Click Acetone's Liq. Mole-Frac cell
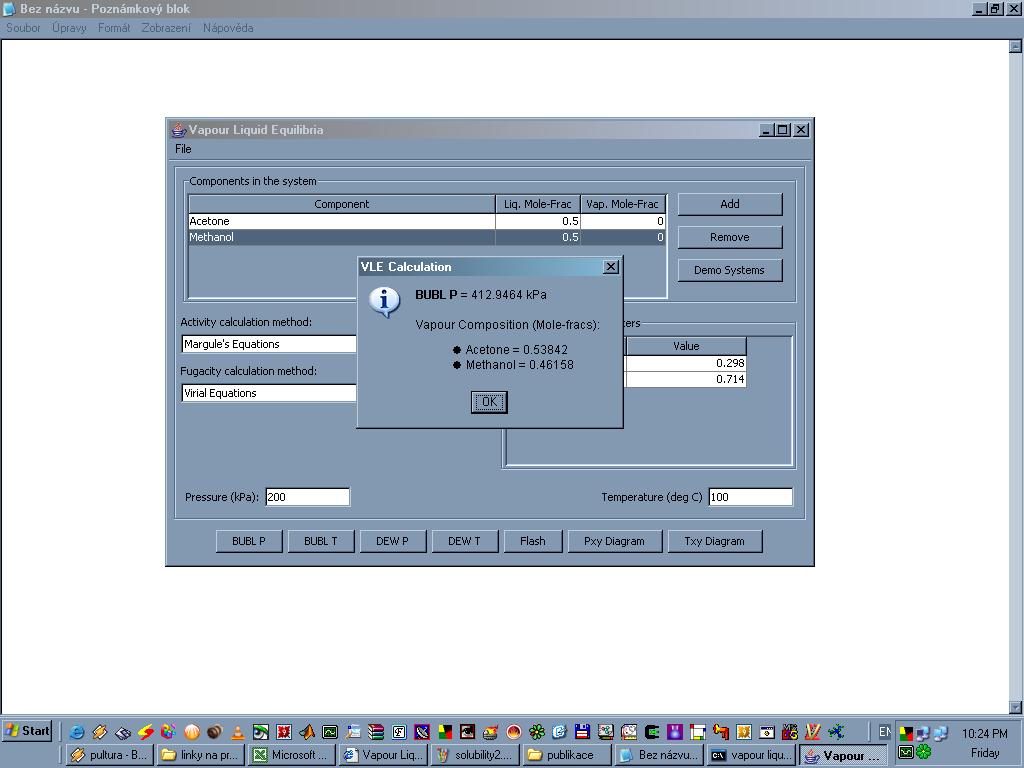Viewport: 1024px width, 768px height. tap(538, 221)
